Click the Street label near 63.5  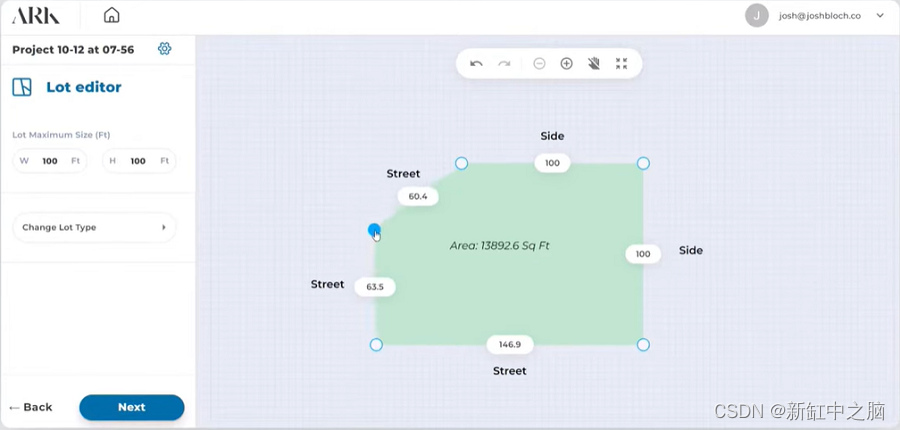pyautogui.click(x=327, y=284)
